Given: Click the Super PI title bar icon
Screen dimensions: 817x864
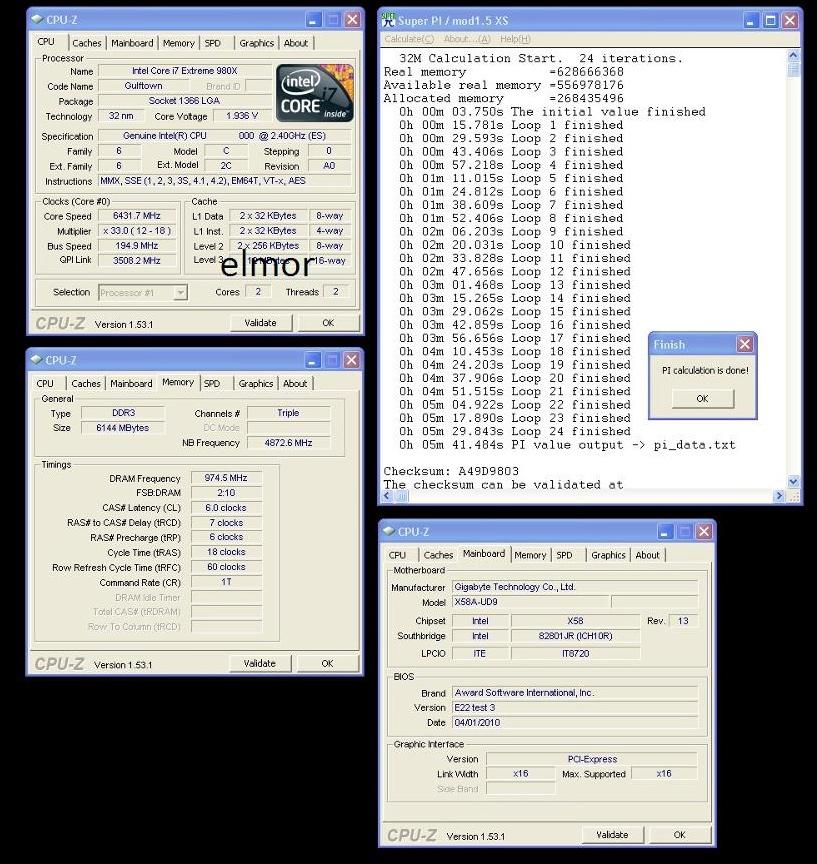Looking at the screenshot, I should (389, 19).
